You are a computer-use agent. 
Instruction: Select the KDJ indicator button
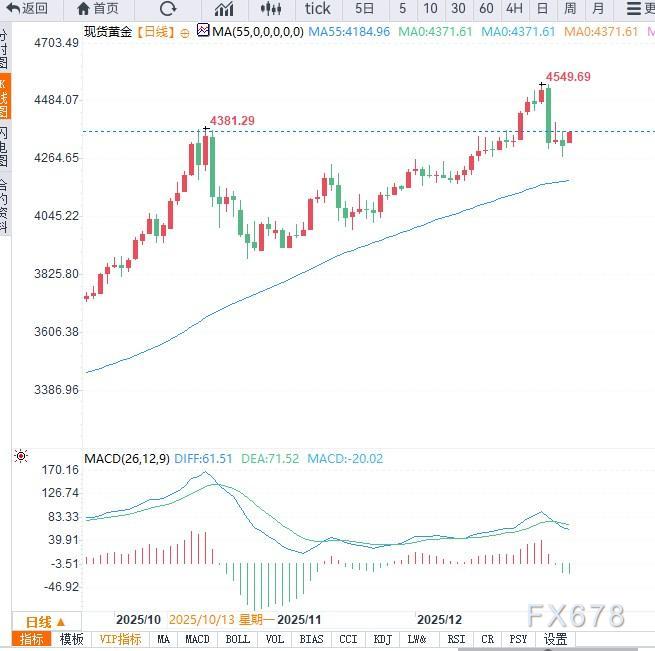click(382, 640)
